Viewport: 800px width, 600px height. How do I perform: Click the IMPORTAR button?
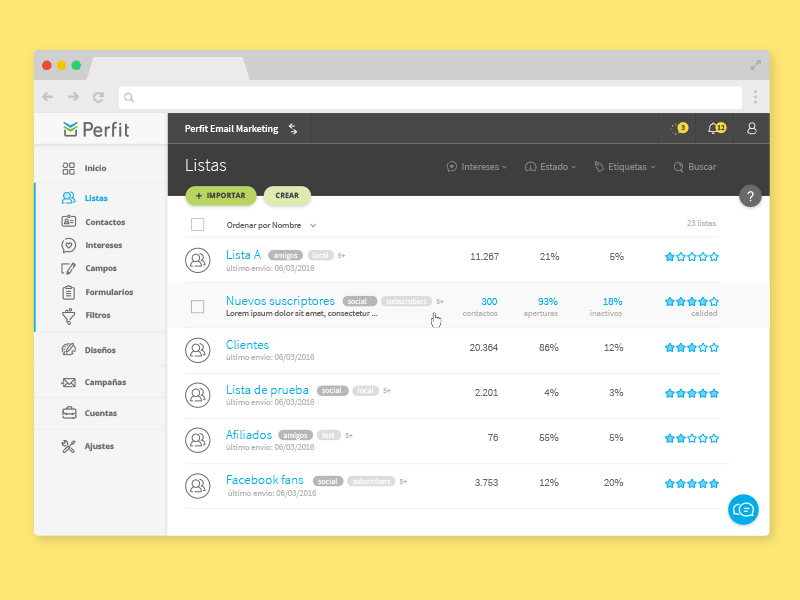[221, 196]
